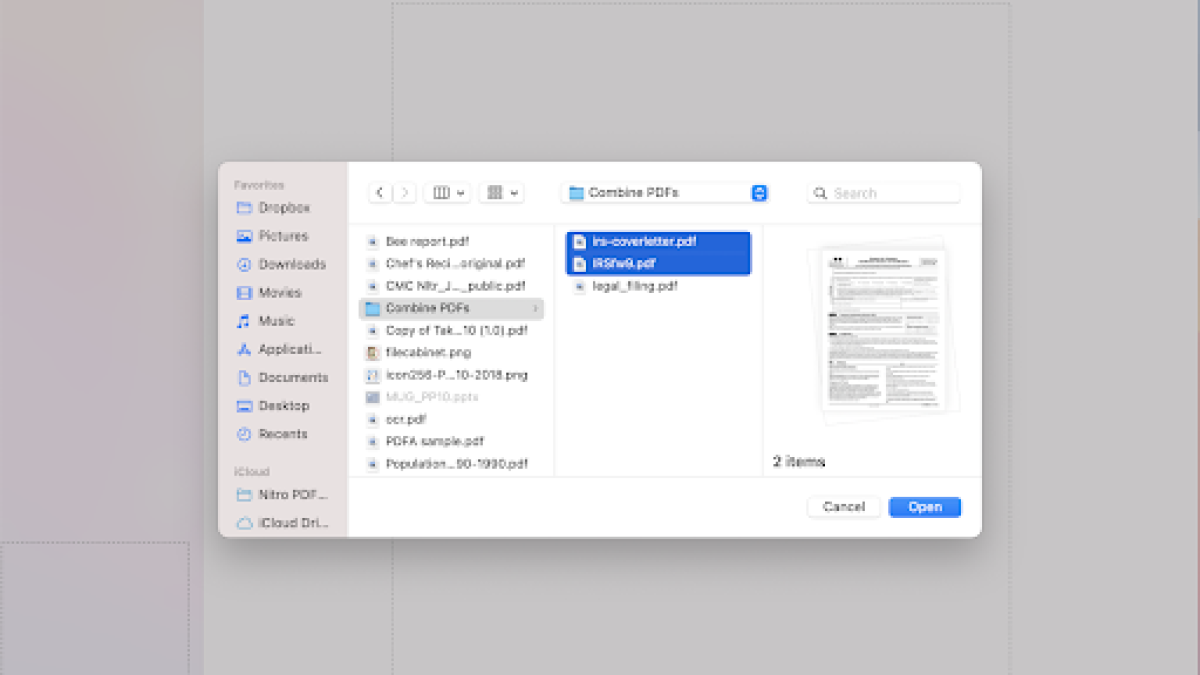Select Bee report.pdf file
The image size is (1200, 675).
click(451, 241)
